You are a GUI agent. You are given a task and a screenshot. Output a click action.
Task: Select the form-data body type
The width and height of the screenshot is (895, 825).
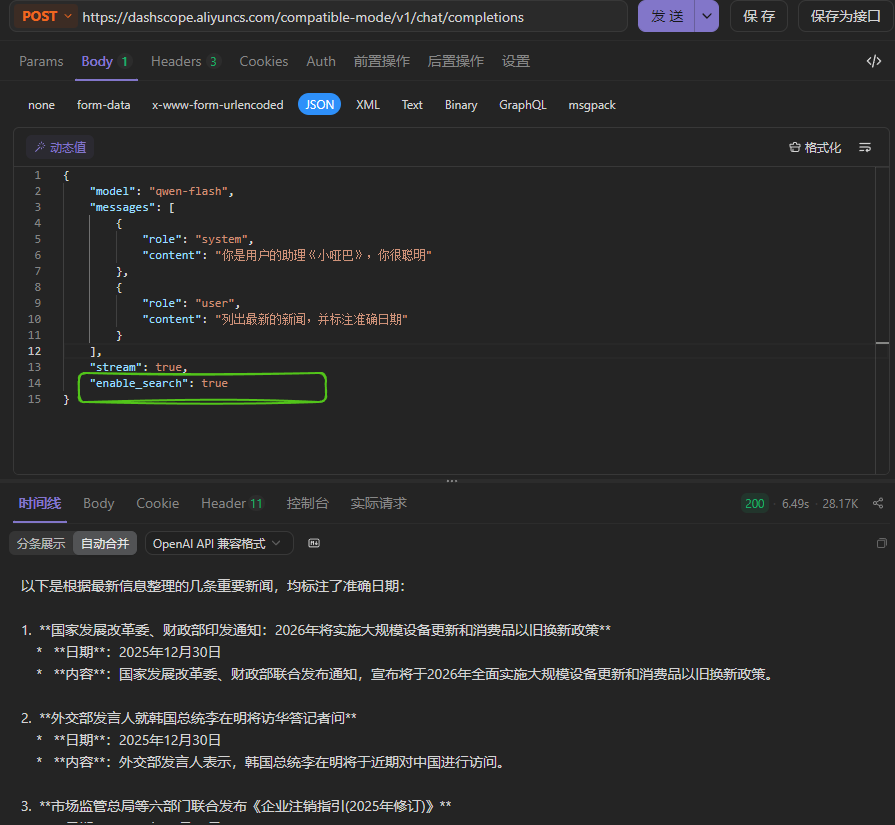(x=103, y=105)
